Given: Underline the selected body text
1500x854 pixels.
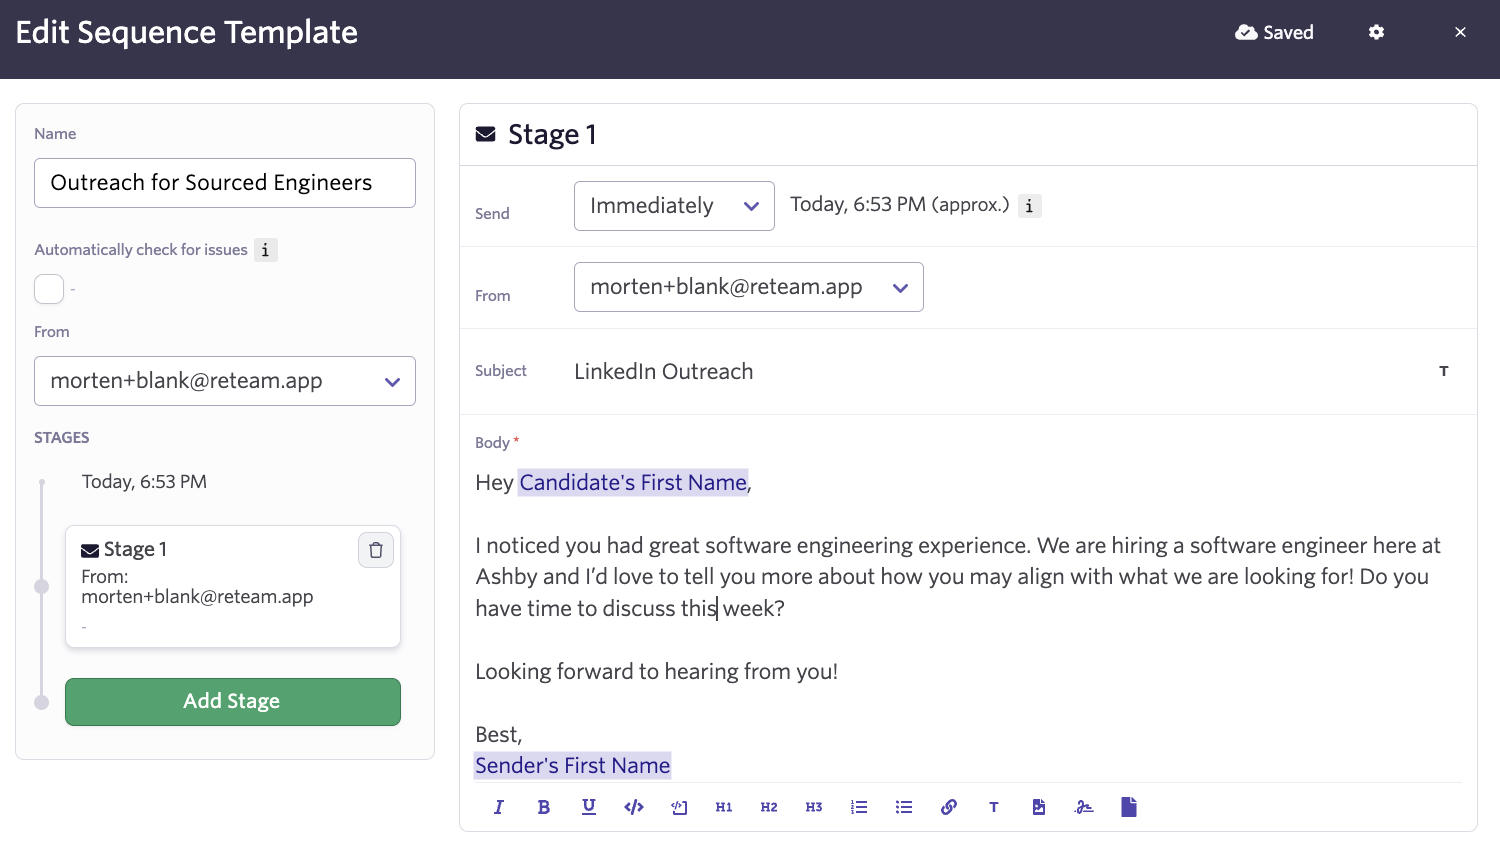Looking at the screenshot, I should pos(589,807).
